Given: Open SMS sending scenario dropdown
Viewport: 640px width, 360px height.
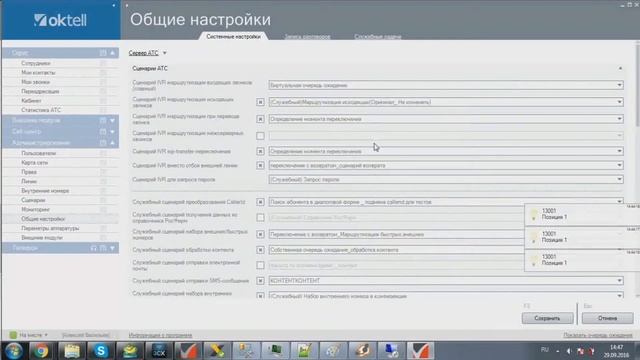Looking at the screenshot, I should point(619,281).
